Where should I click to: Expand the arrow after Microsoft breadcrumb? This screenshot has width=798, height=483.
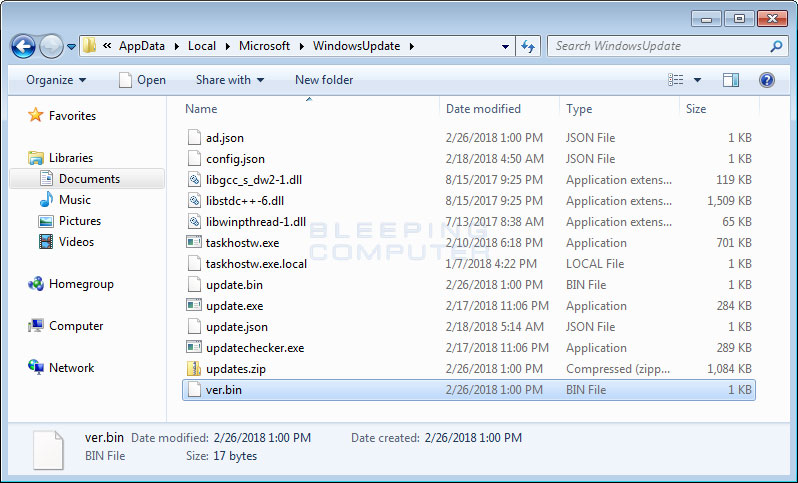click(x=301, y=46)
